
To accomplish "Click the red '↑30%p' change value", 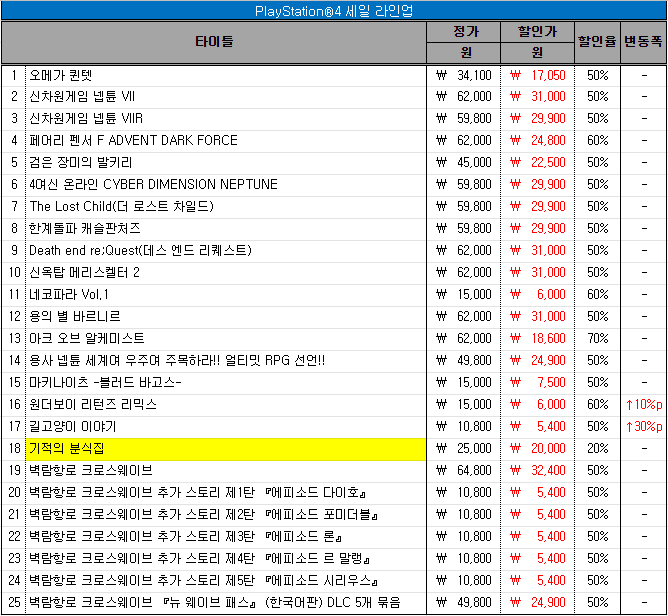I will (x=644, y=427).
